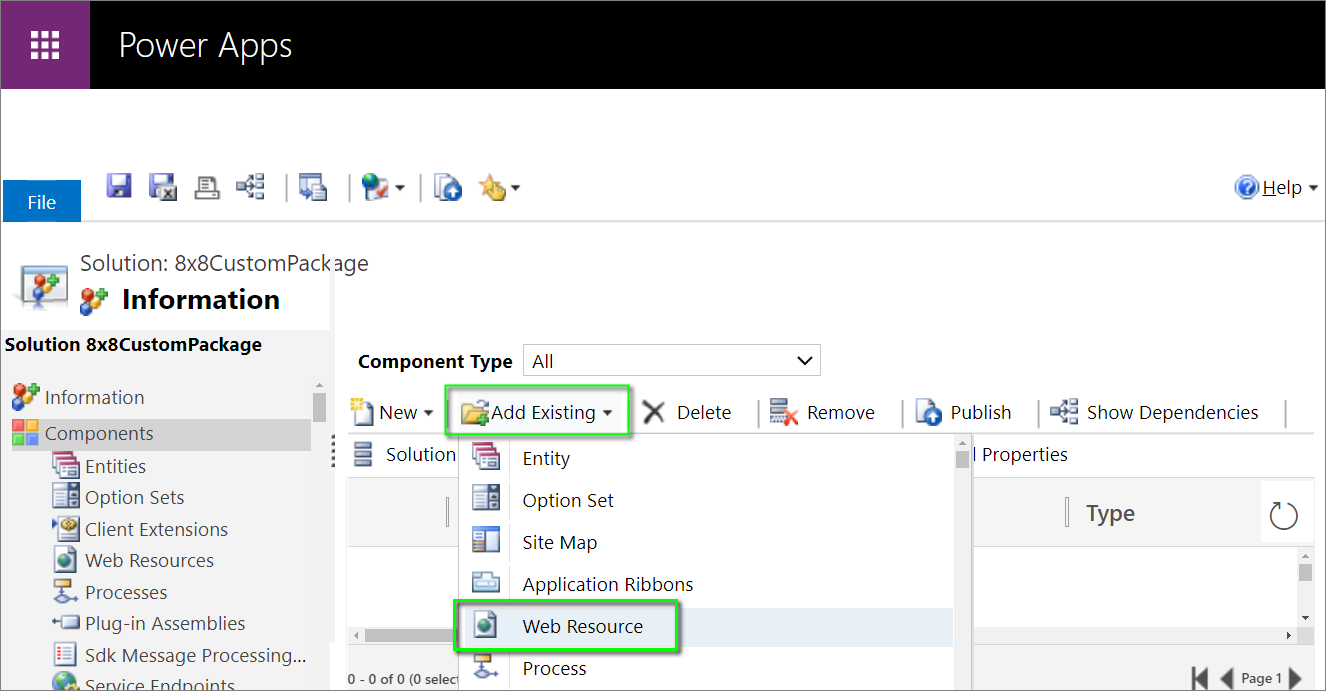The height and width of the screenshot is (691, 1326).
Task: Open Processes in the sidebar tree
Action: pos(126,592)
